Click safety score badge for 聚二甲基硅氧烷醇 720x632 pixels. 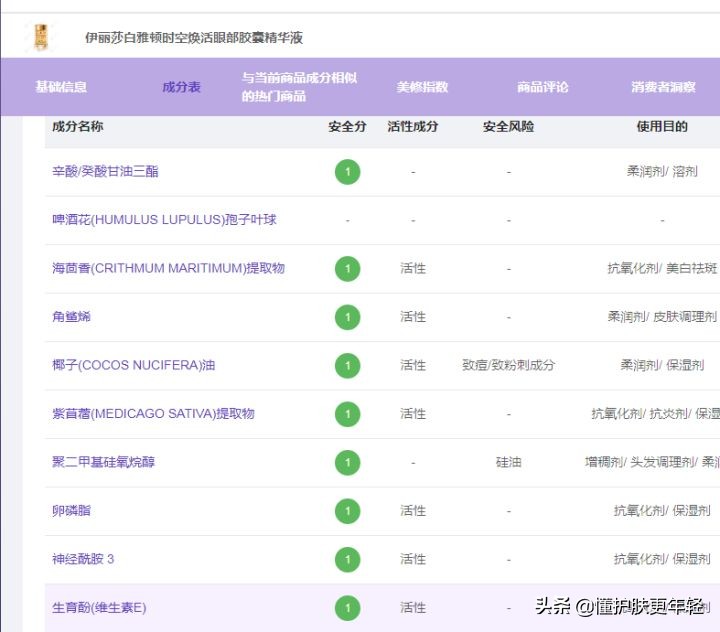(x=348, y=463)
